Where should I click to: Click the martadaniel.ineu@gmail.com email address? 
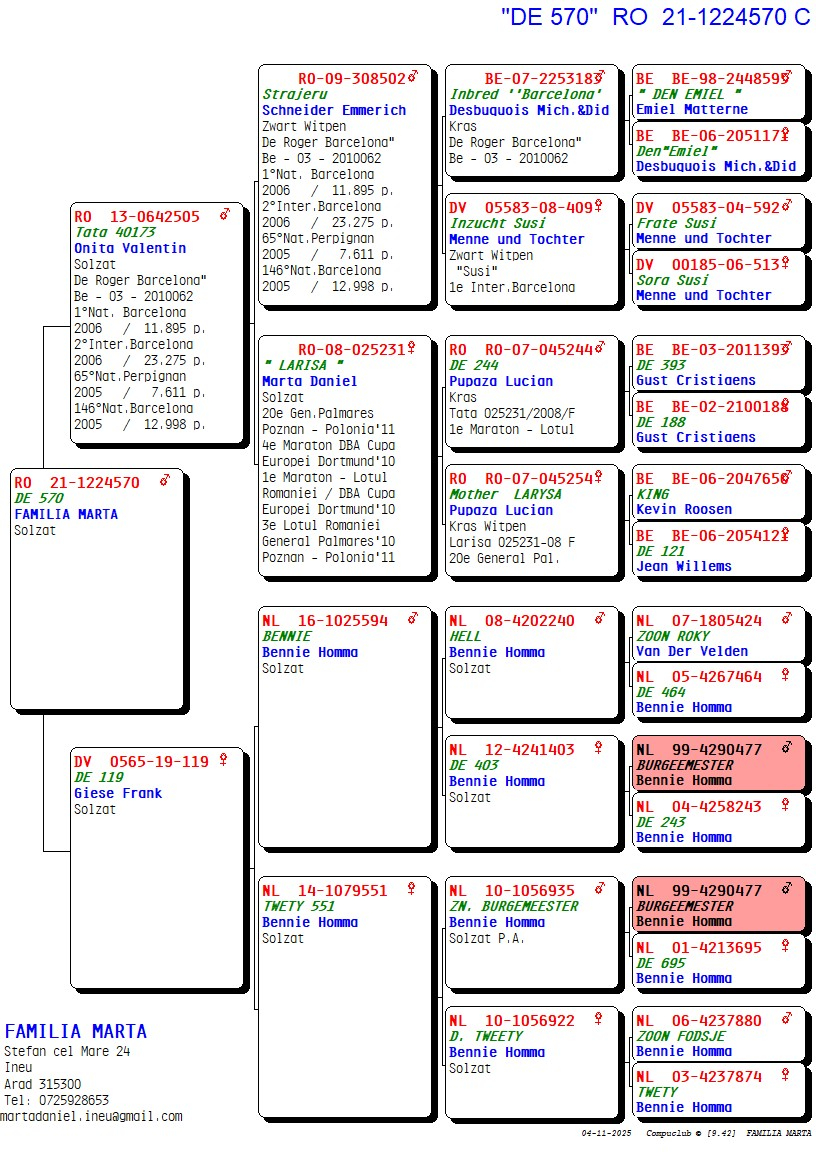[x=92, y=1116]
